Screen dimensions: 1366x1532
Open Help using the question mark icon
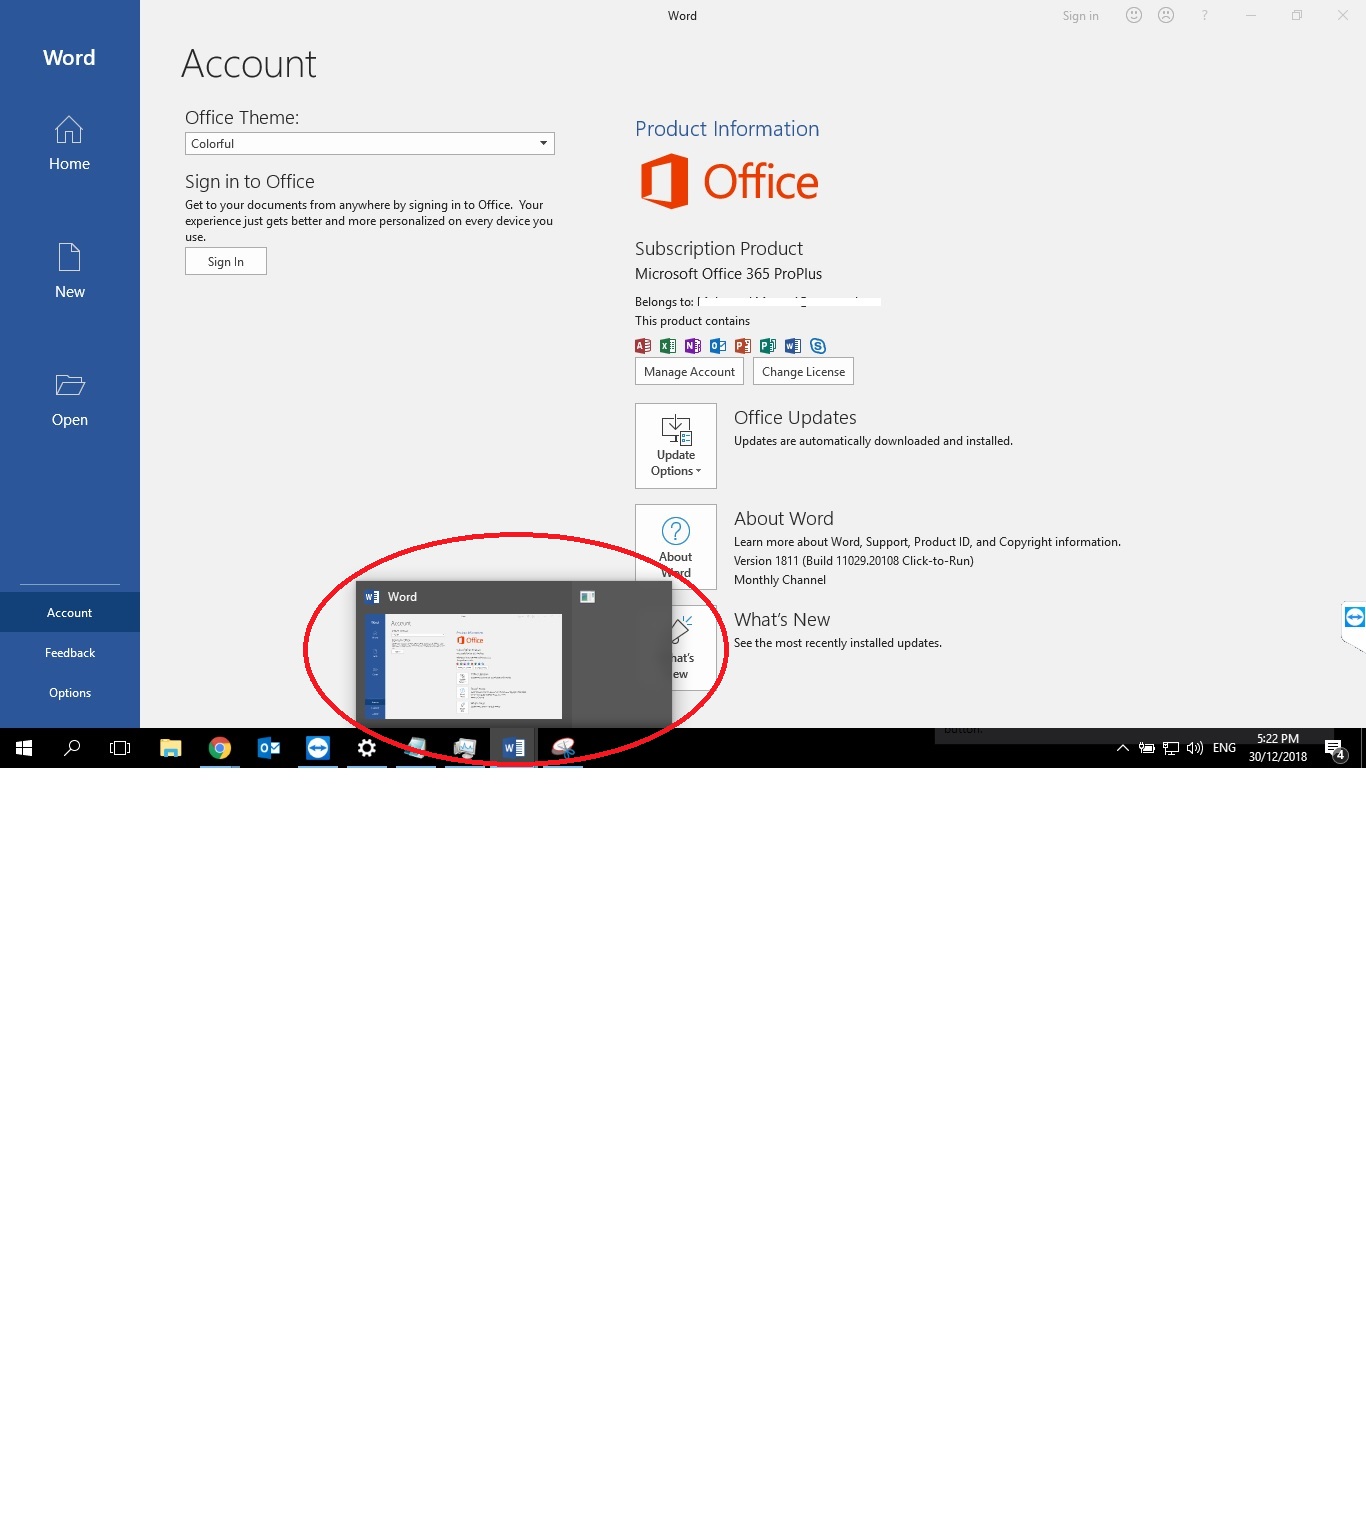pyautogui.click(x=1205, y=15)
